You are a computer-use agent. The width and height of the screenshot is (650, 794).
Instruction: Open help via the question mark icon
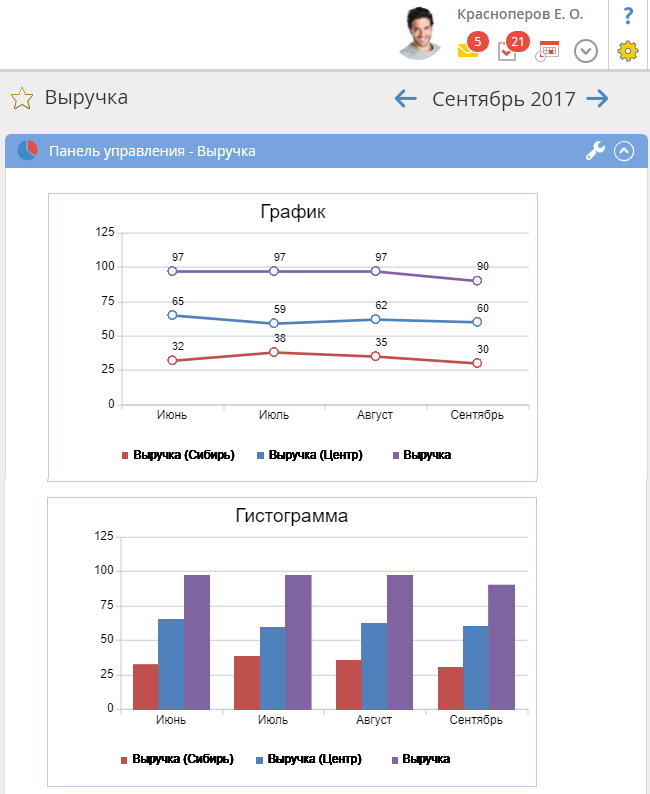(x=628, y=16)
